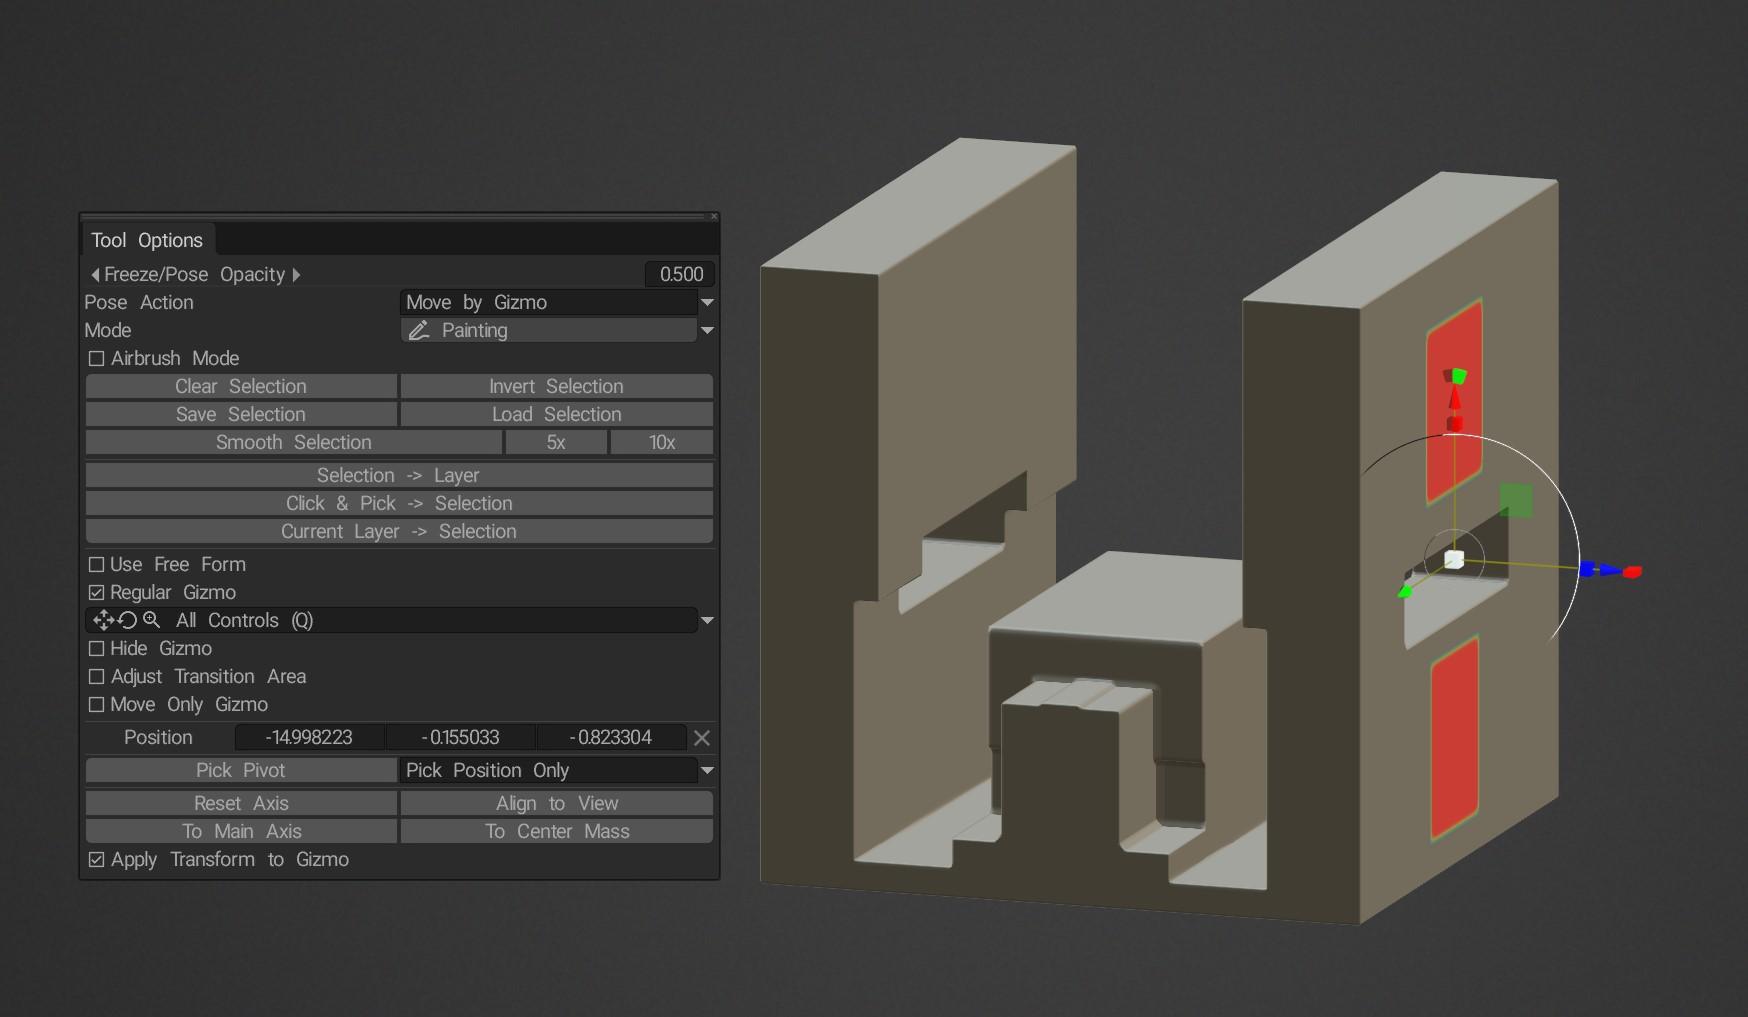The height and width of the screenshot is (1017, 1748).
Task: Click the pencil icon in the Mode field
Action: click(x=419, y=331)
